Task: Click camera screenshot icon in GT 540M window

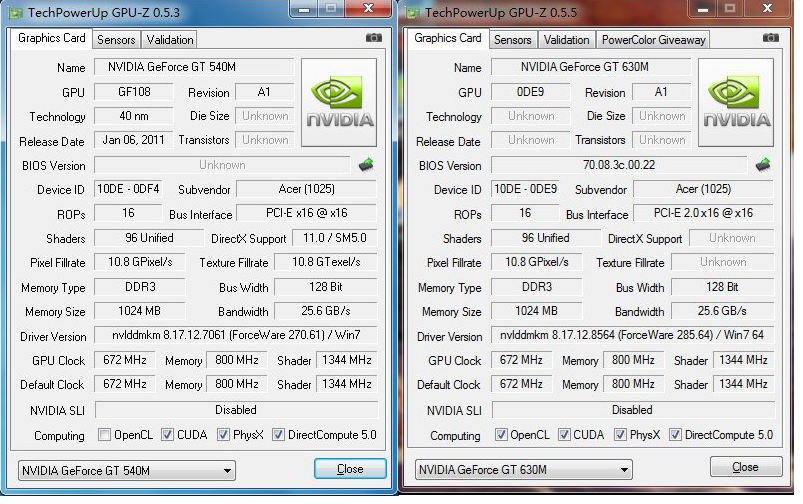Action: coord(374,38)
